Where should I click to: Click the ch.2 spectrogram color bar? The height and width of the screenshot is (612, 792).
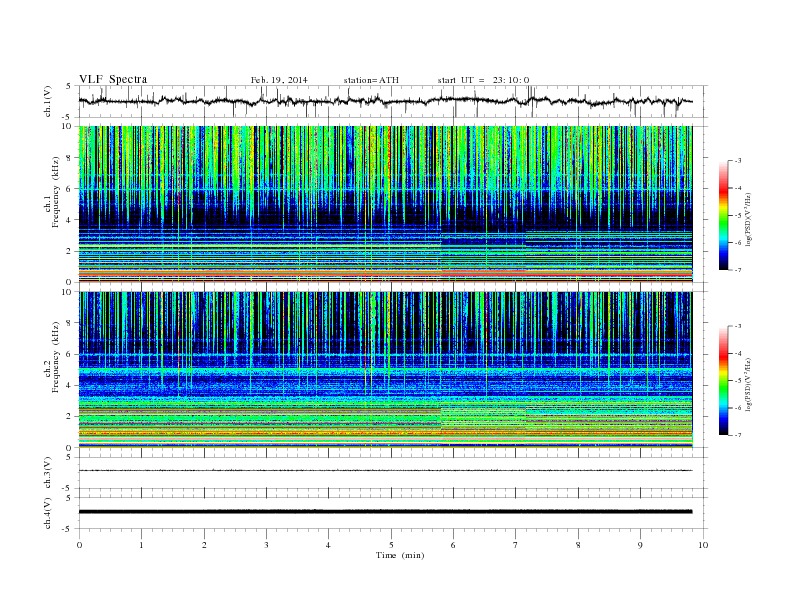[723, 380]
